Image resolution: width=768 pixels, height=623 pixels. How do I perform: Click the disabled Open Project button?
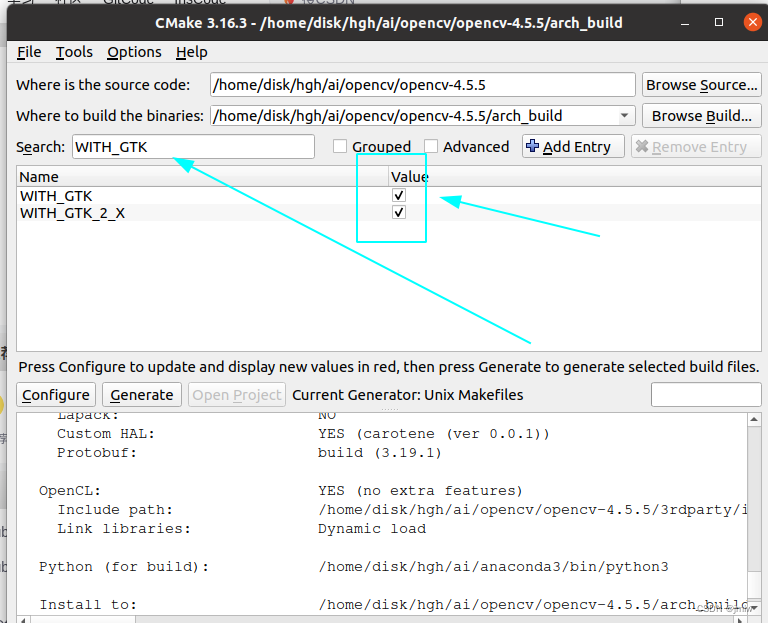(x=237, y=395)
